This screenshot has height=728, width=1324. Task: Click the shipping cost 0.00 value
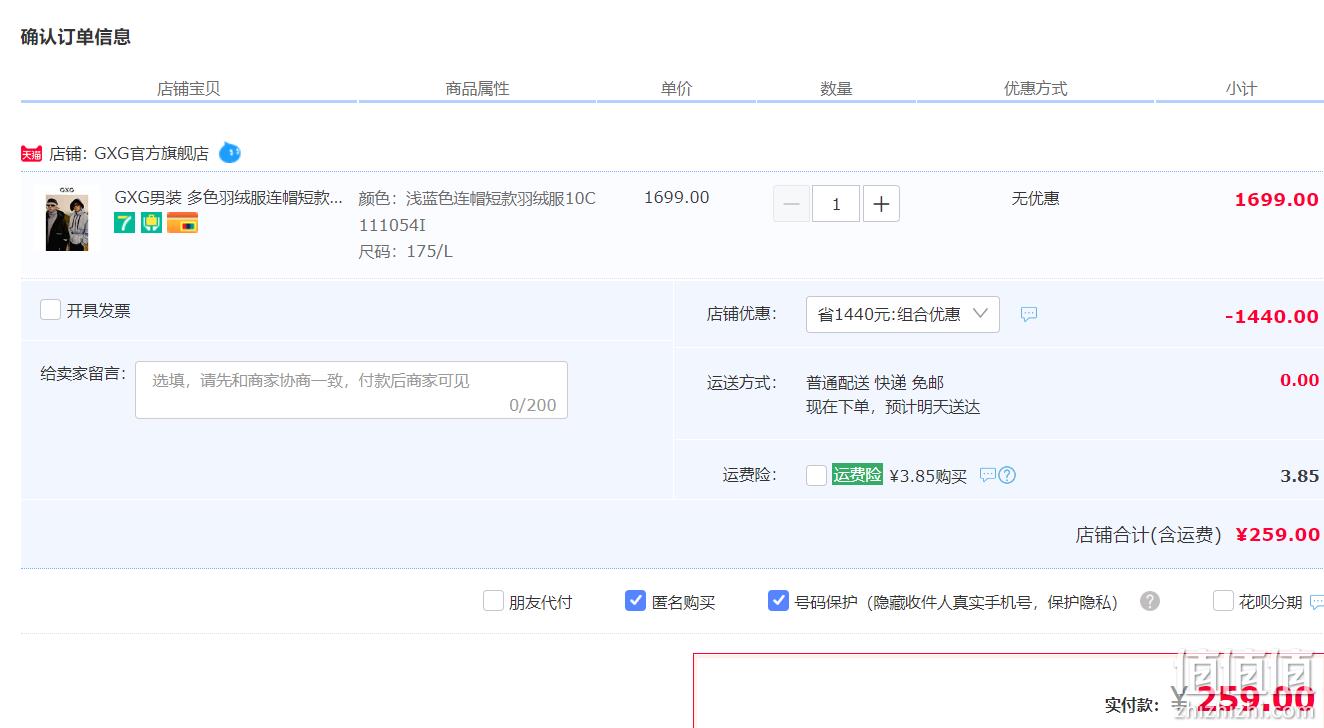(x=1300, y=380)
